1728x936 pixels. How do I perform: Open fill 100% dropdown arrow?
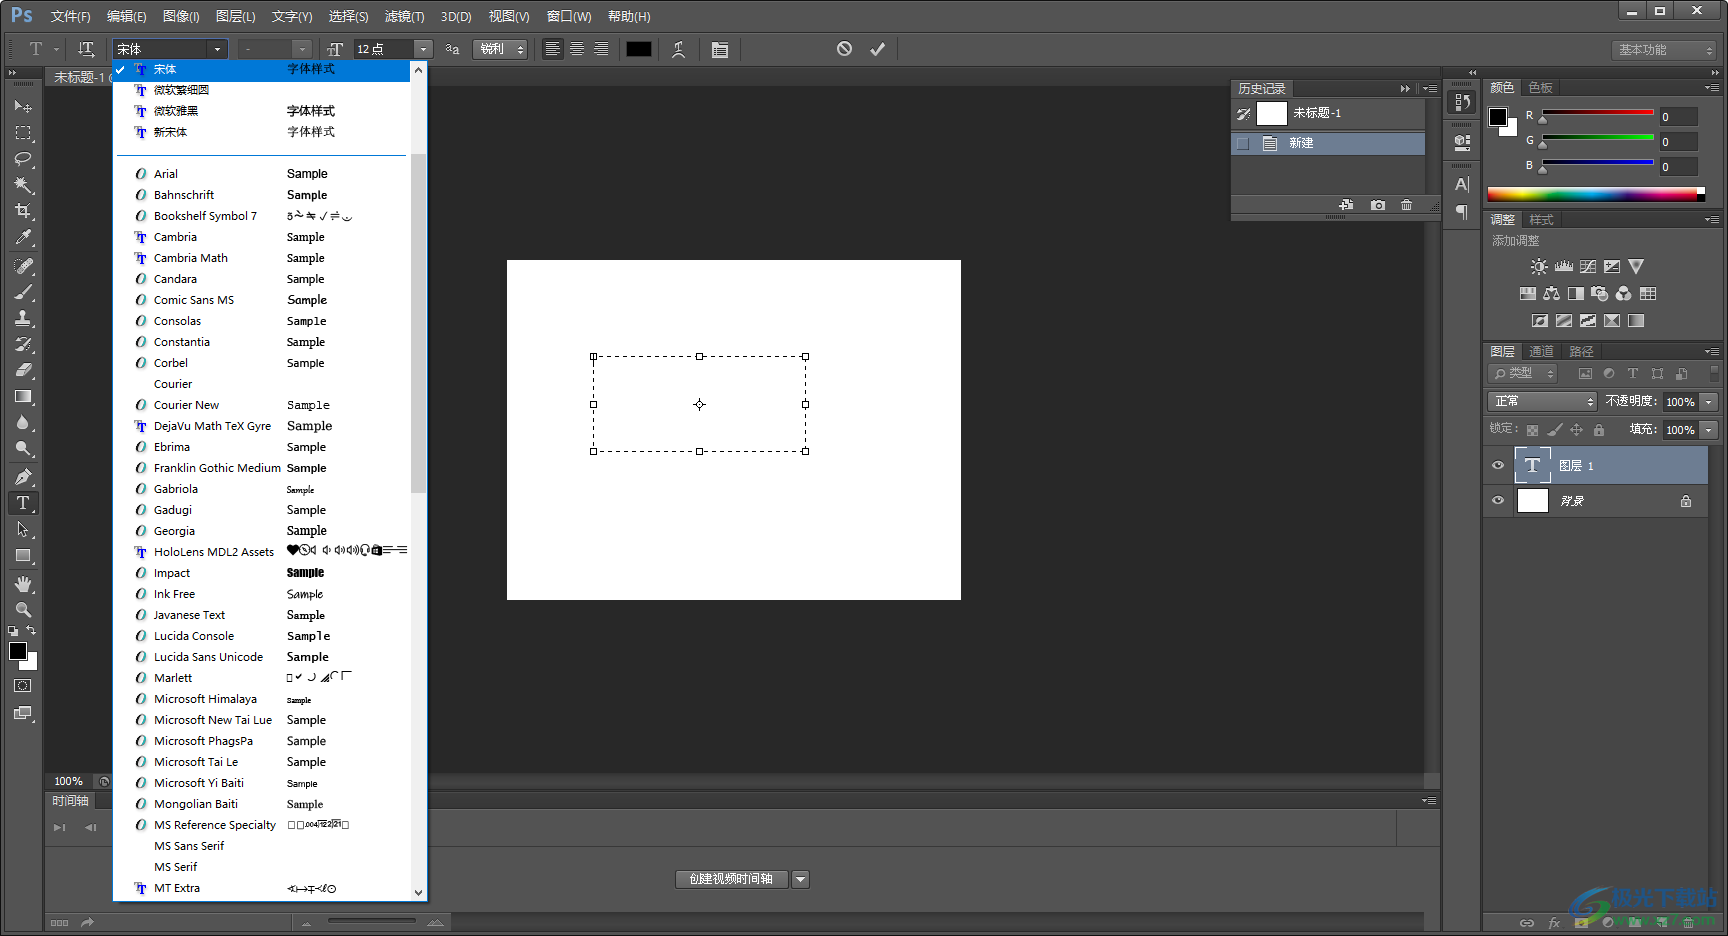pyautogui.click(x=1709, y=430)
